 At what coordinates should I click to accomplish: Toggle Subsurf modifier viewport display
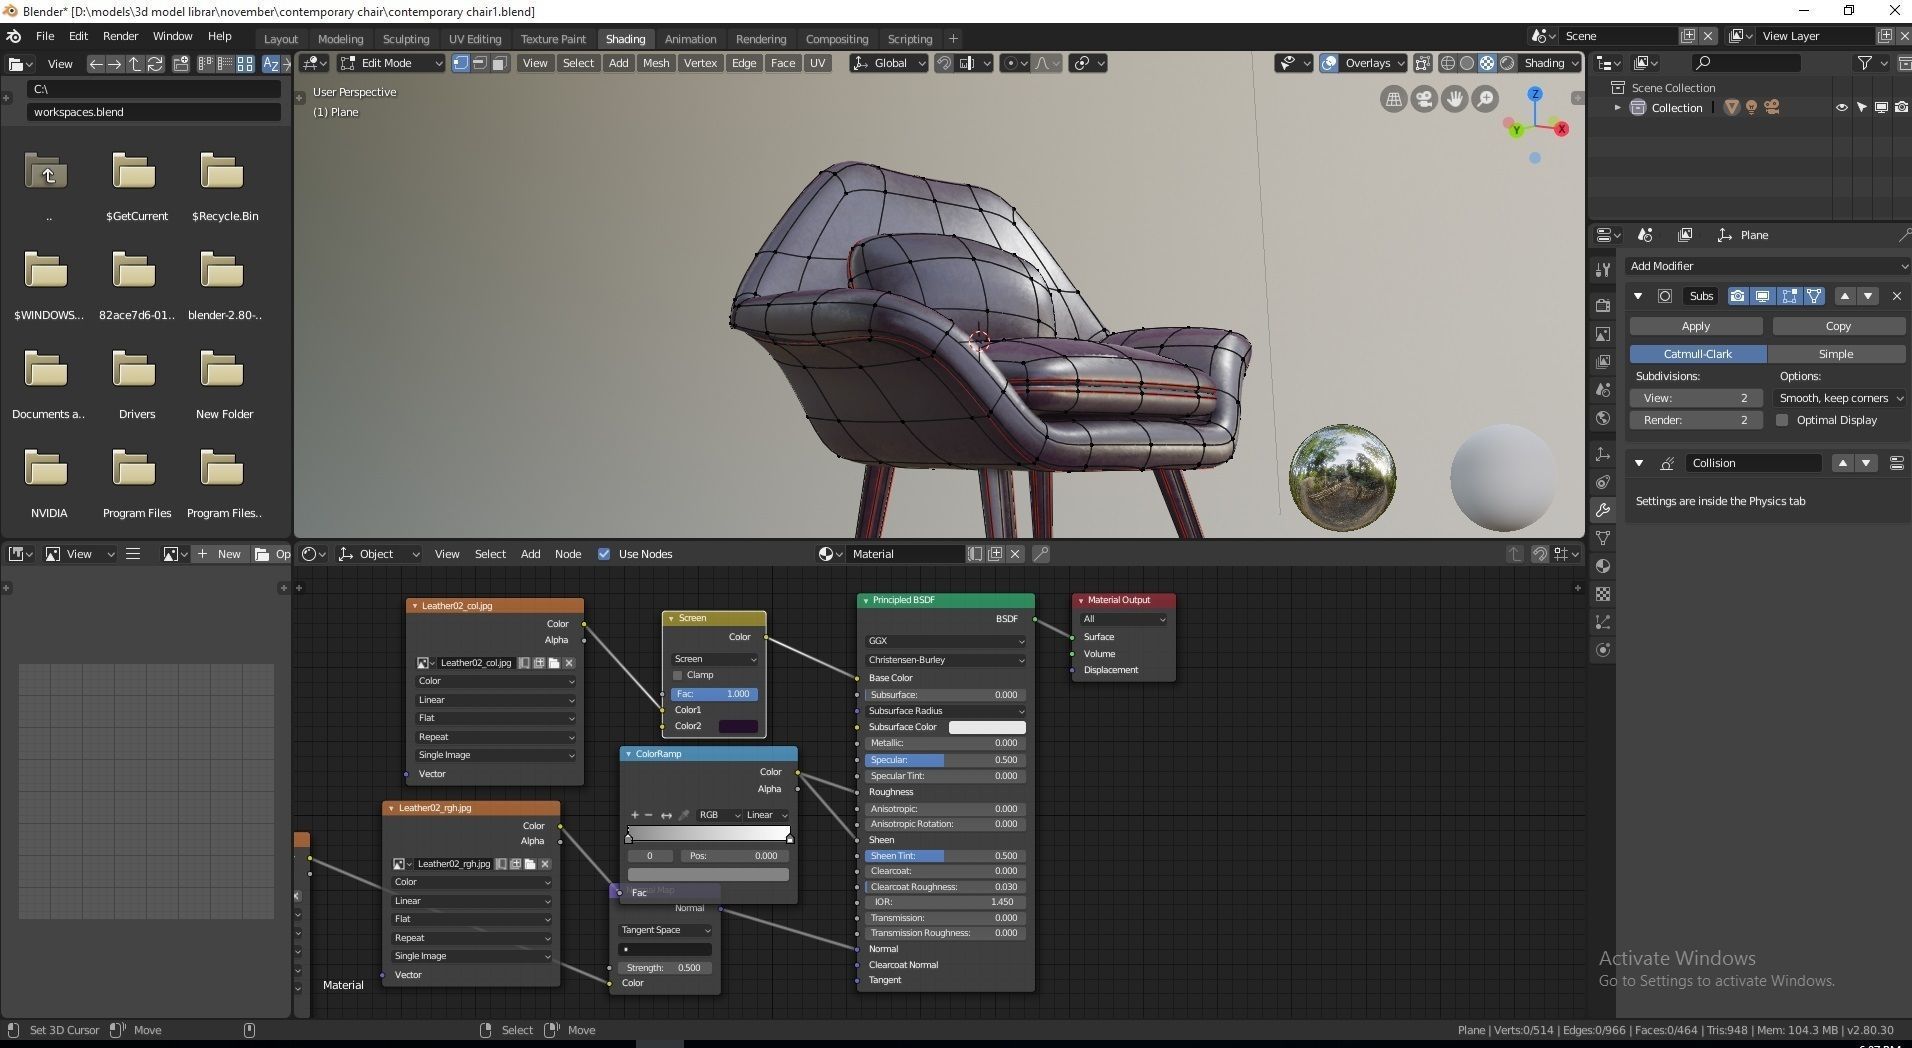point(1763,296)
